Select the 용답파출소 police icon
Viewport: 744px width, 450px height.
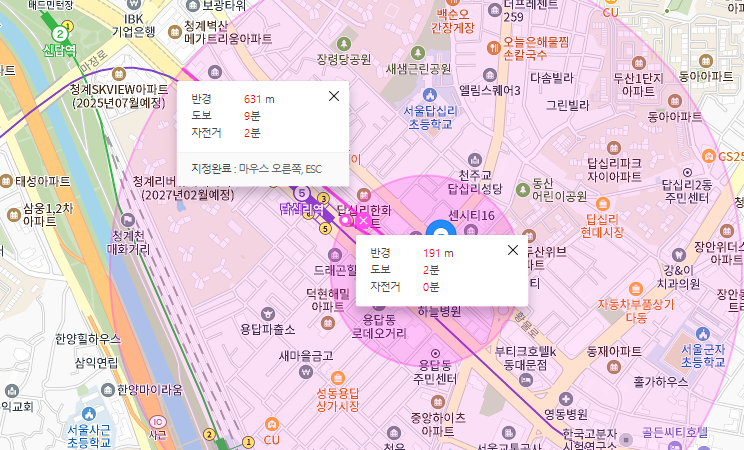[x=268, y=314]
